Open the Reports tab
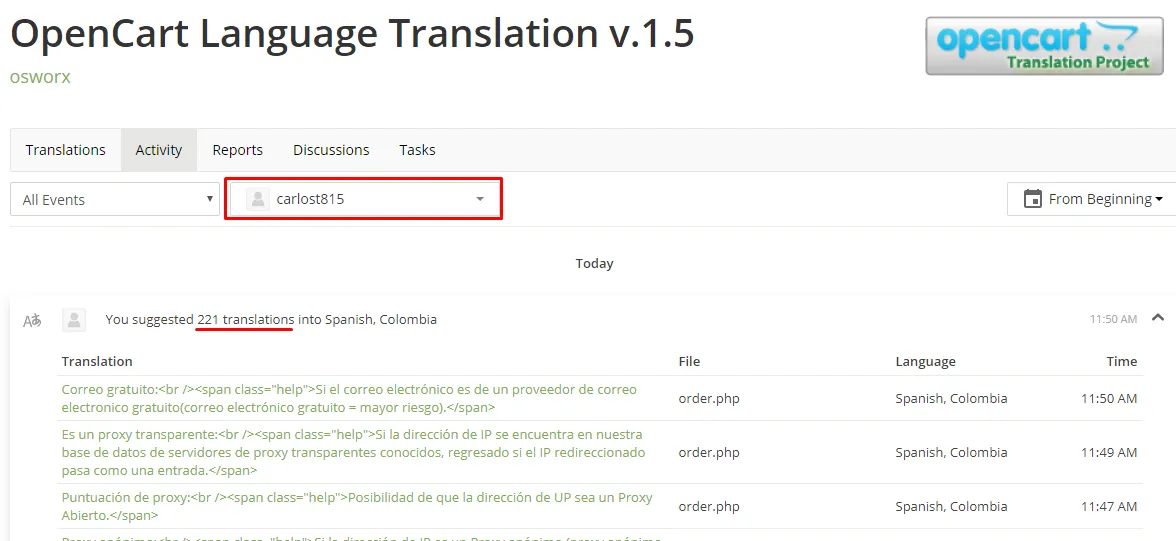The image size is (1176, 541). (238, 150)
